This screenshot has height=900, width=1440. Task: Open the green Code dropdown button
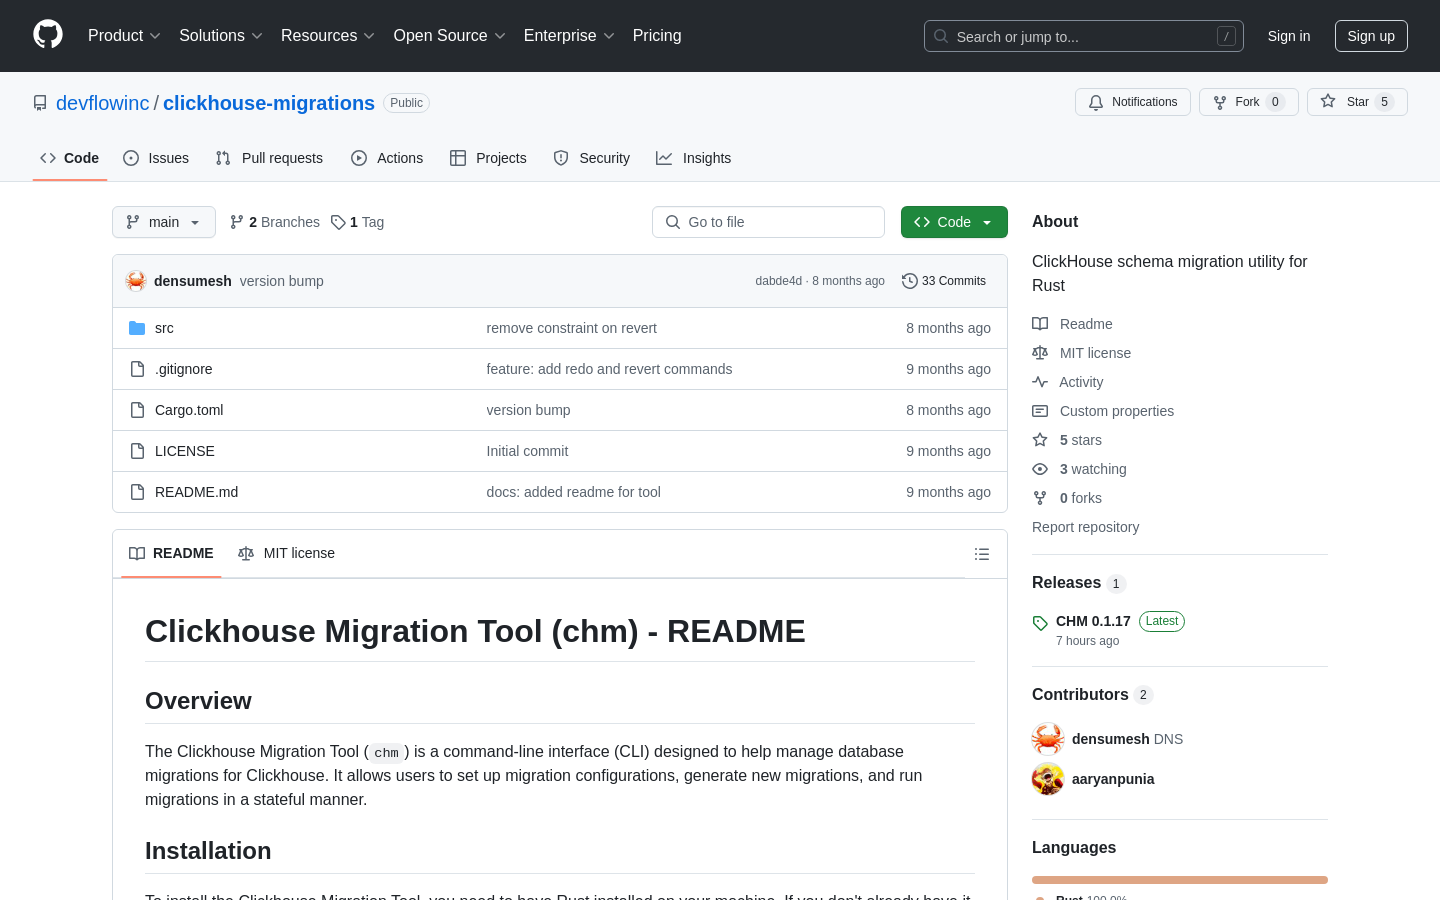954,222
